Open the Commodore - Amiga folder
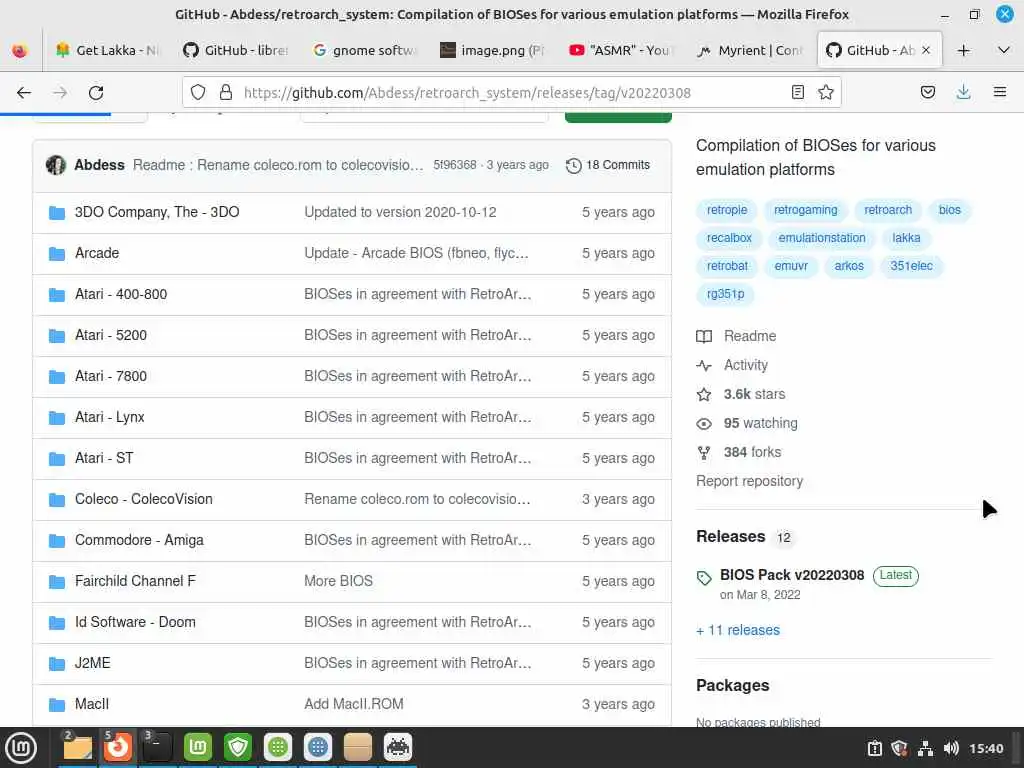The image size is (1024, 768). [139, 541]
